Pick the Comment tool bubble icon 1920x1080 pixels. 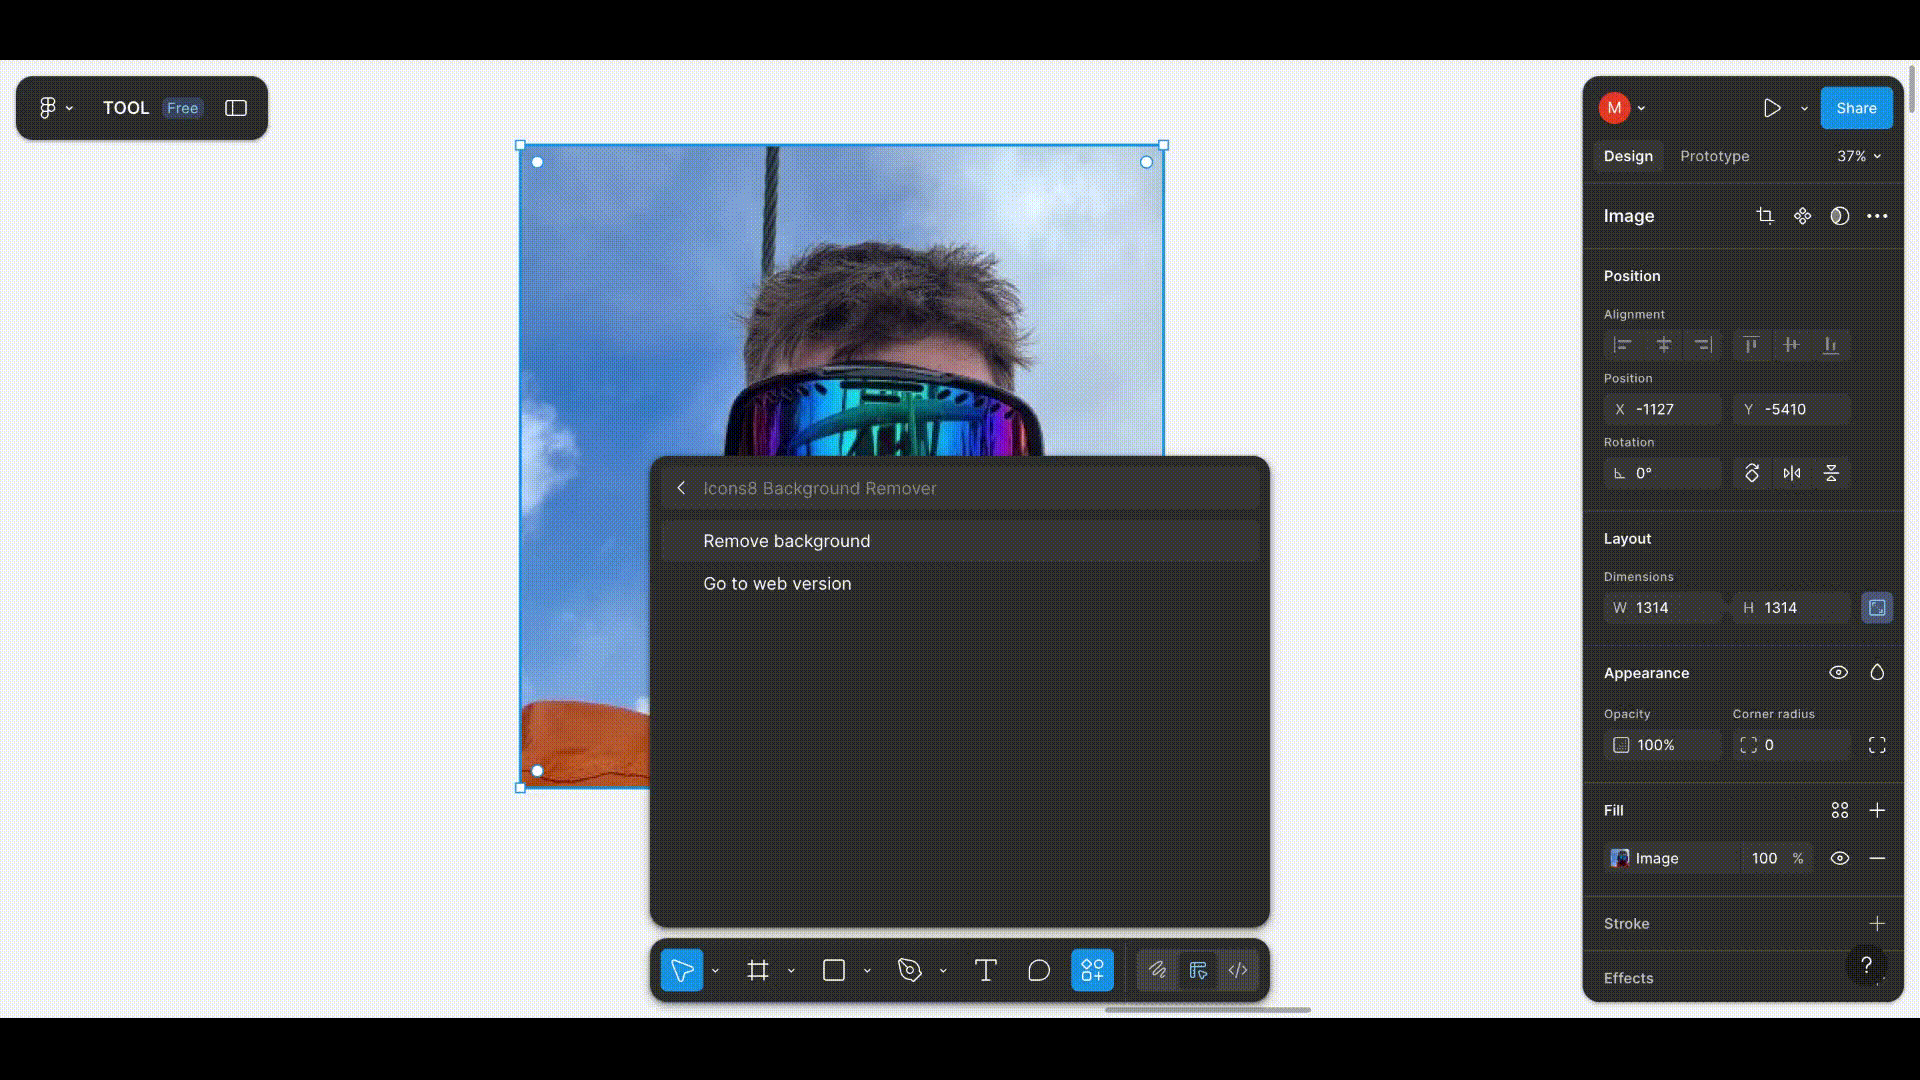[1038, 970]
